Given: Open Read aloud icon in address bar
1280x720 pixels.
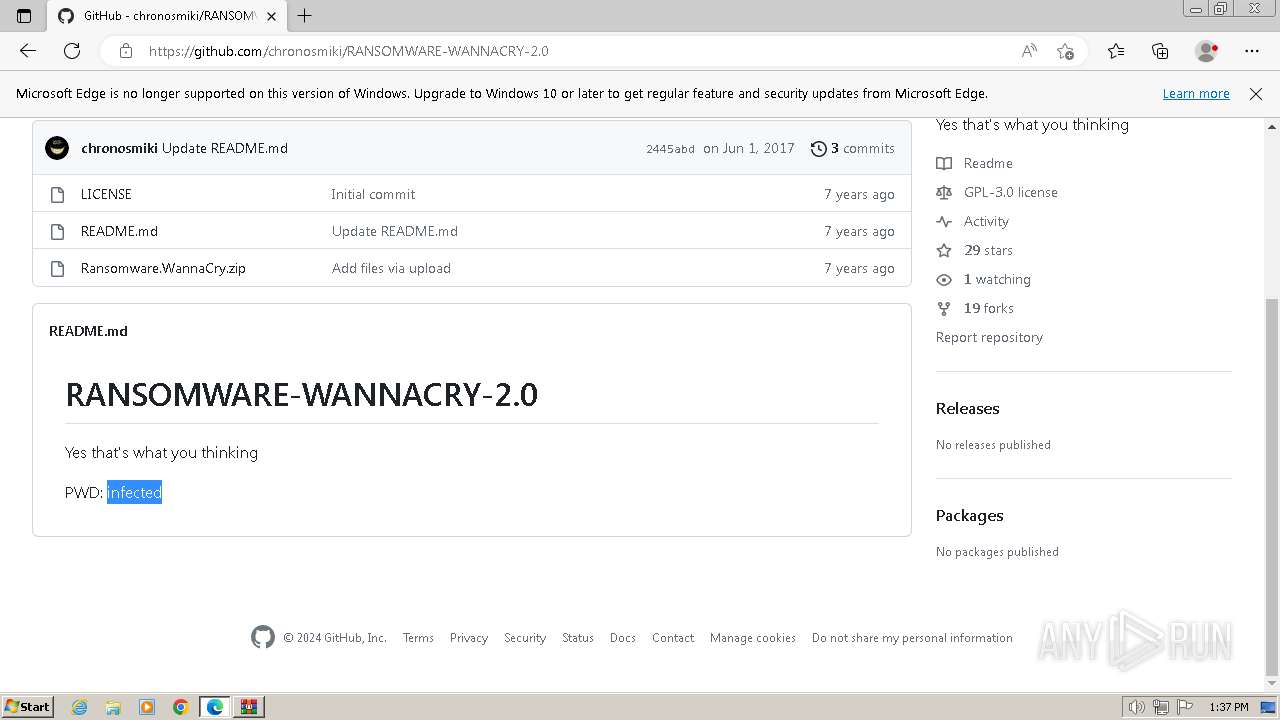Looking at the screenshot, I should pos(1029,51).
